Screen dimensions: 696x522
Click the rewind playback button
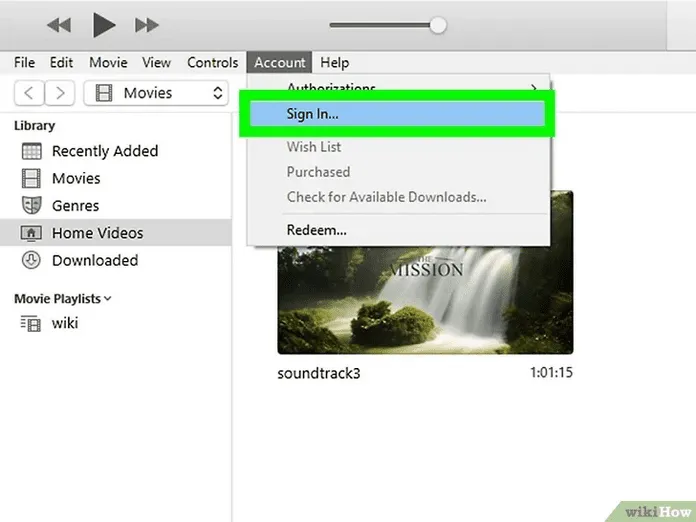pyautogui.click(x=58, y=24)
